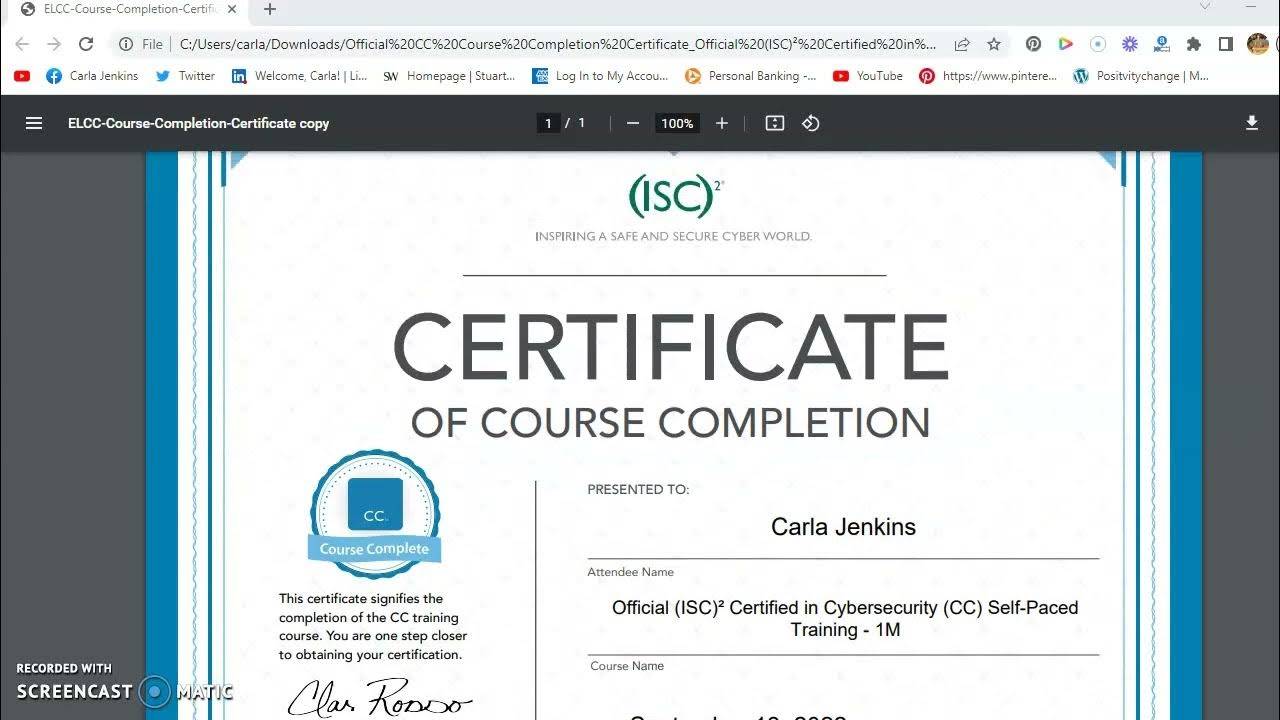Screen dimensions: 1280x720
Task: Click the PDF page number field
Action: pyautogui.click(x=547, y=123)
